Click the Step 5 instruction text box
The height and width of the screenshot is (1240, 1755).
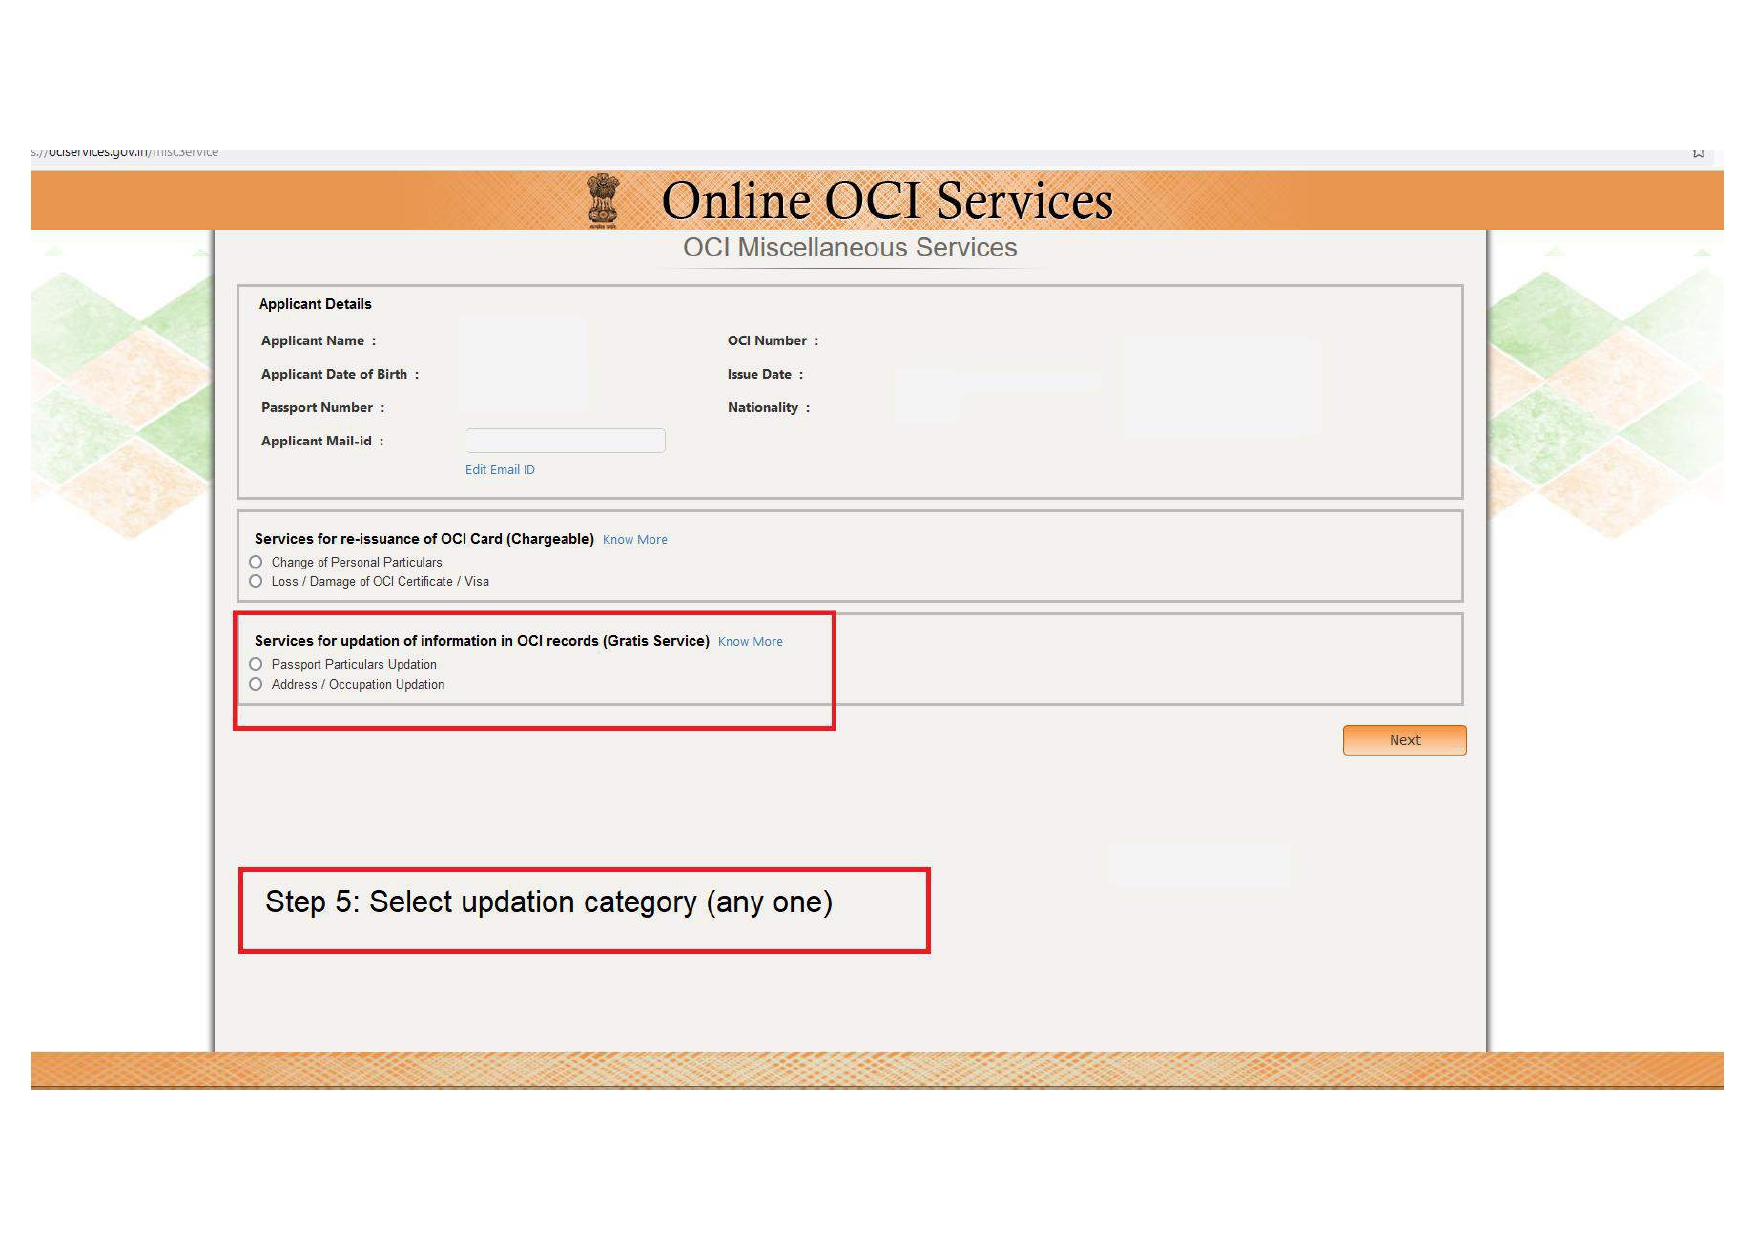click(x=584, y=909)
